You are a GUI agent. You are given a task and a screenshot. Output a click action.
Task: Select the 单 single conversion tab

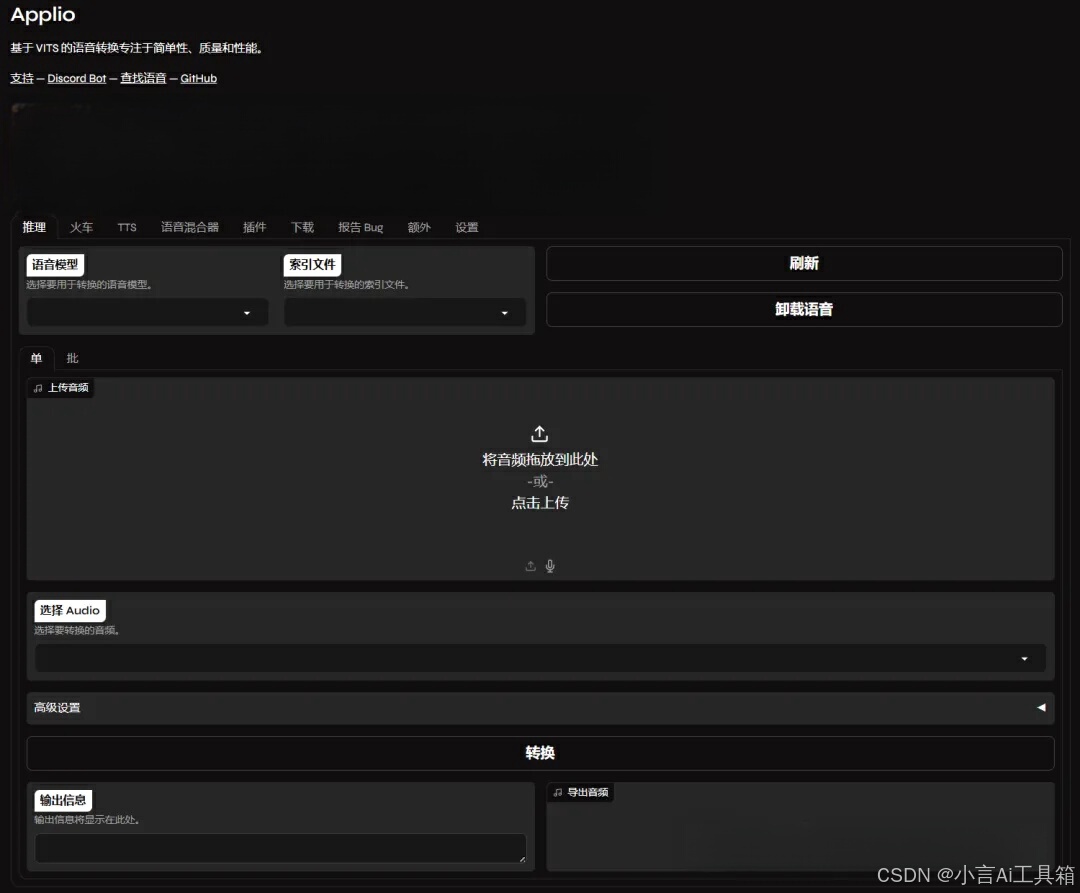37,358
